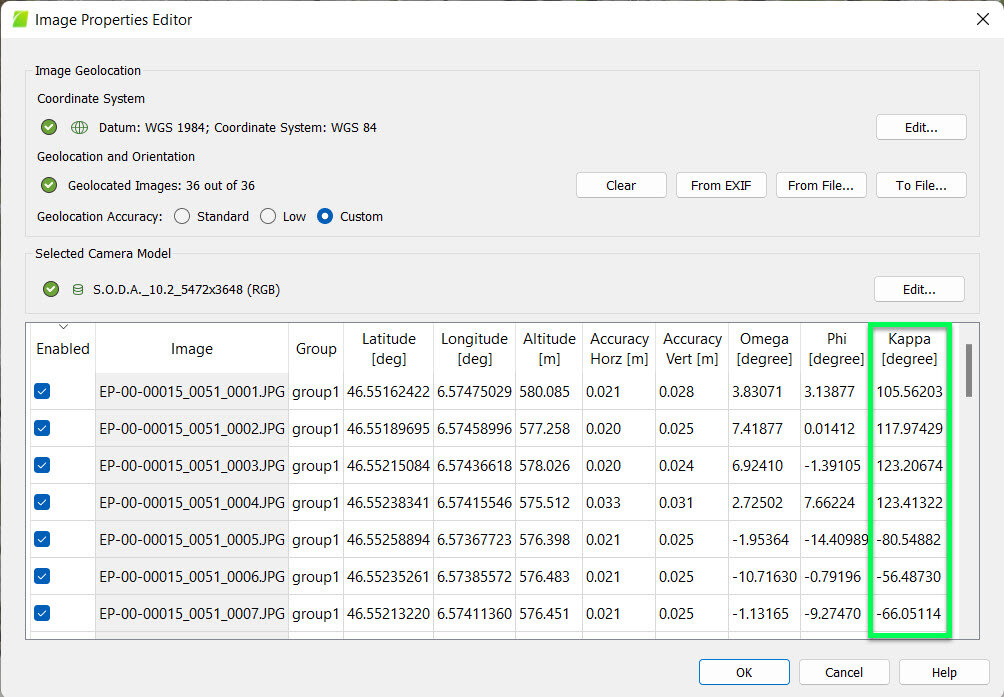Load geolocation using From File
1004x697 pixels.
click(821, 185)
